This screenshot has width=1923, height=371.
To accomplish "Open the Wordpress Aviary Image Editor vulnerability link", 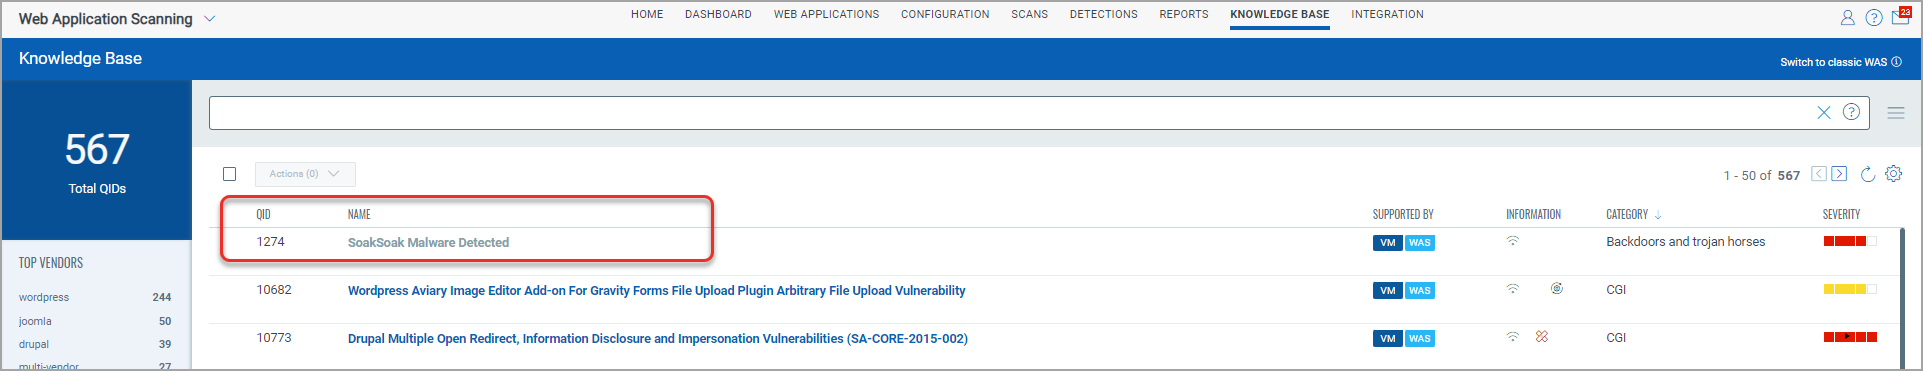I will pos(656,291).
